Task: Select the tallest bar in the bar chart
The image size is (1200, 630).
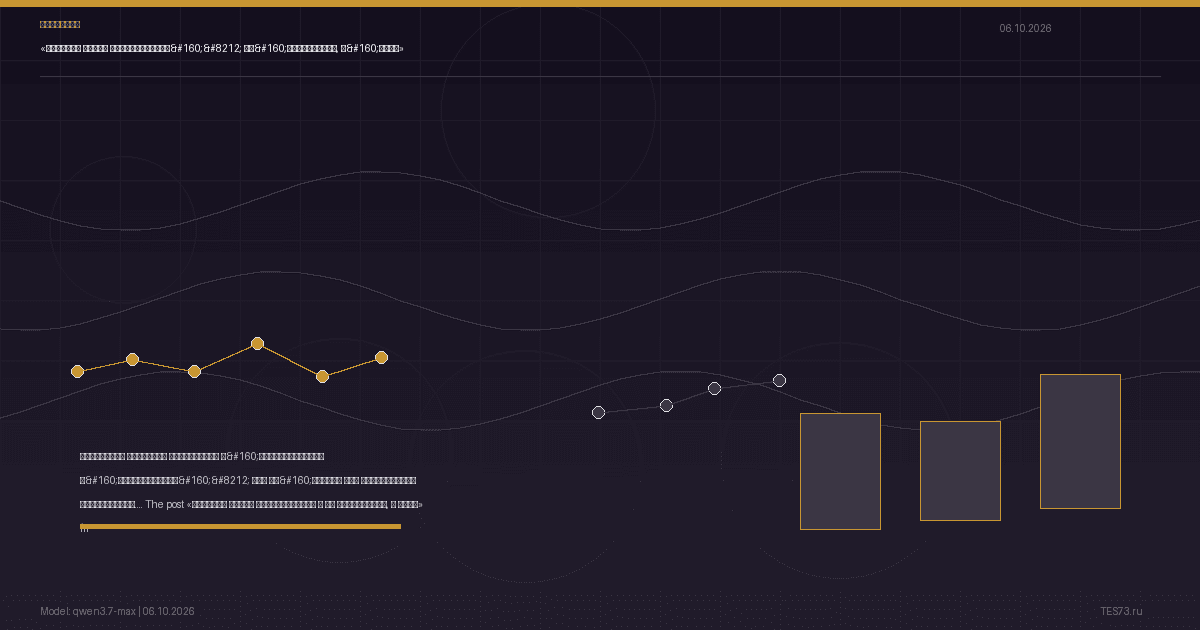Action: coord(1080,441)
